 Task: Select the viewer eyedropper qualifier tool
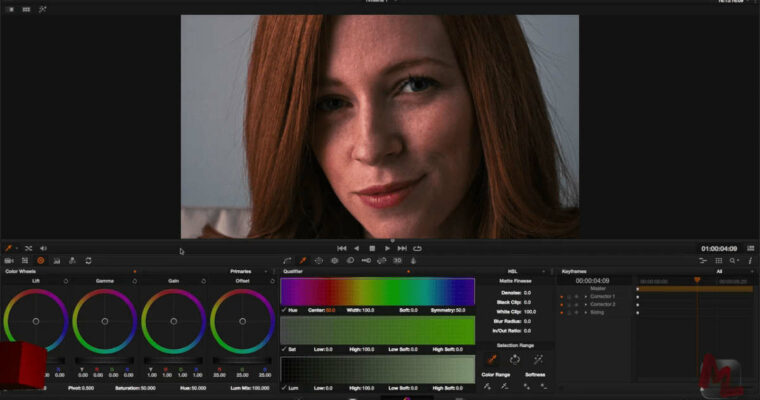pos(8,248)
